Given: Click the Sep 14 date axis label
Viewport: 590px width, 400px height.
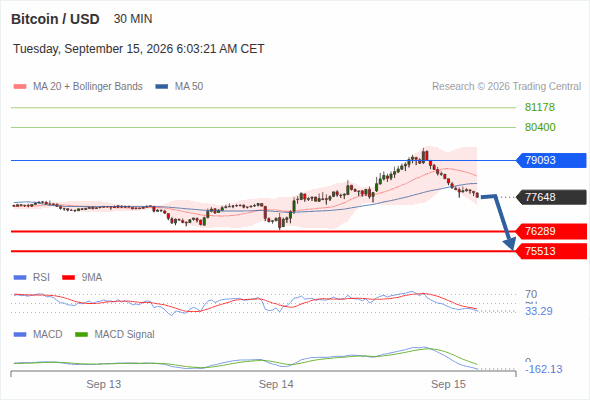Looking at the screenshot, I should (x=276, y=384).
